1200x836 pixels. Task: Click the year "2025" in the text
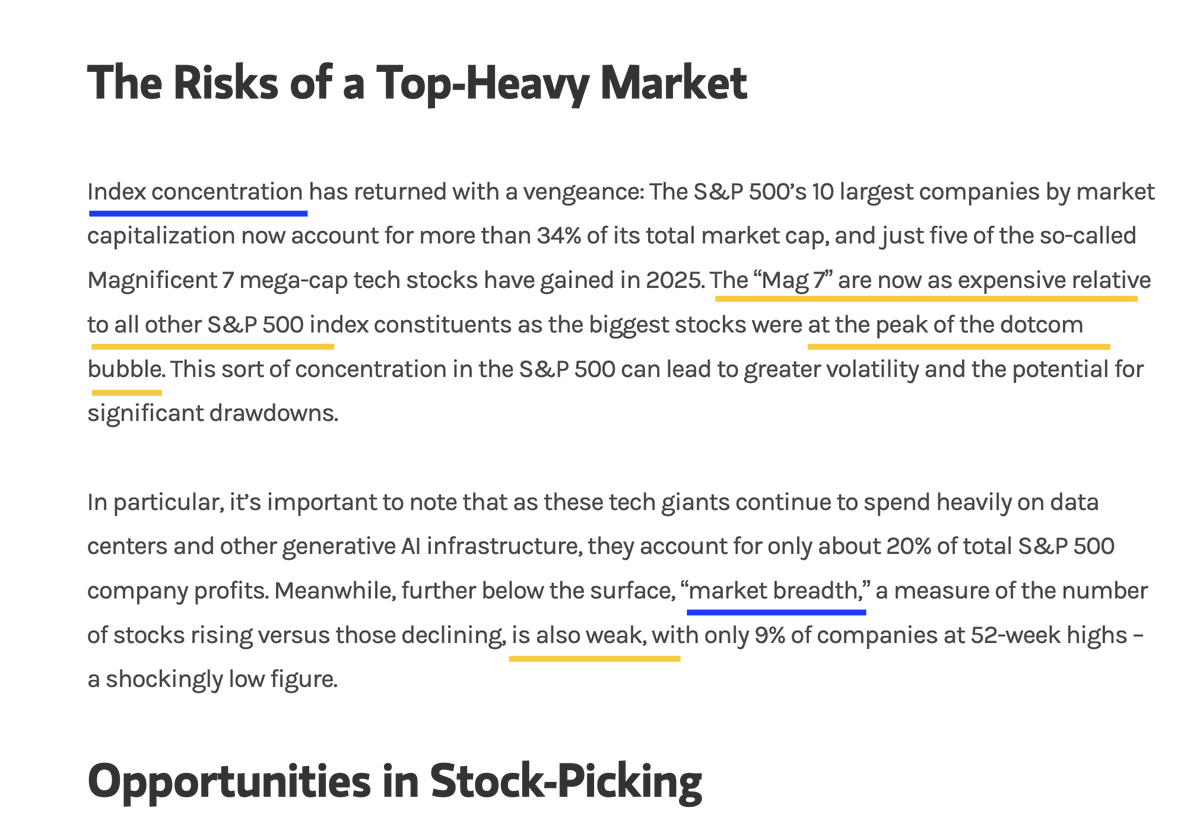(x=673, y=280)
